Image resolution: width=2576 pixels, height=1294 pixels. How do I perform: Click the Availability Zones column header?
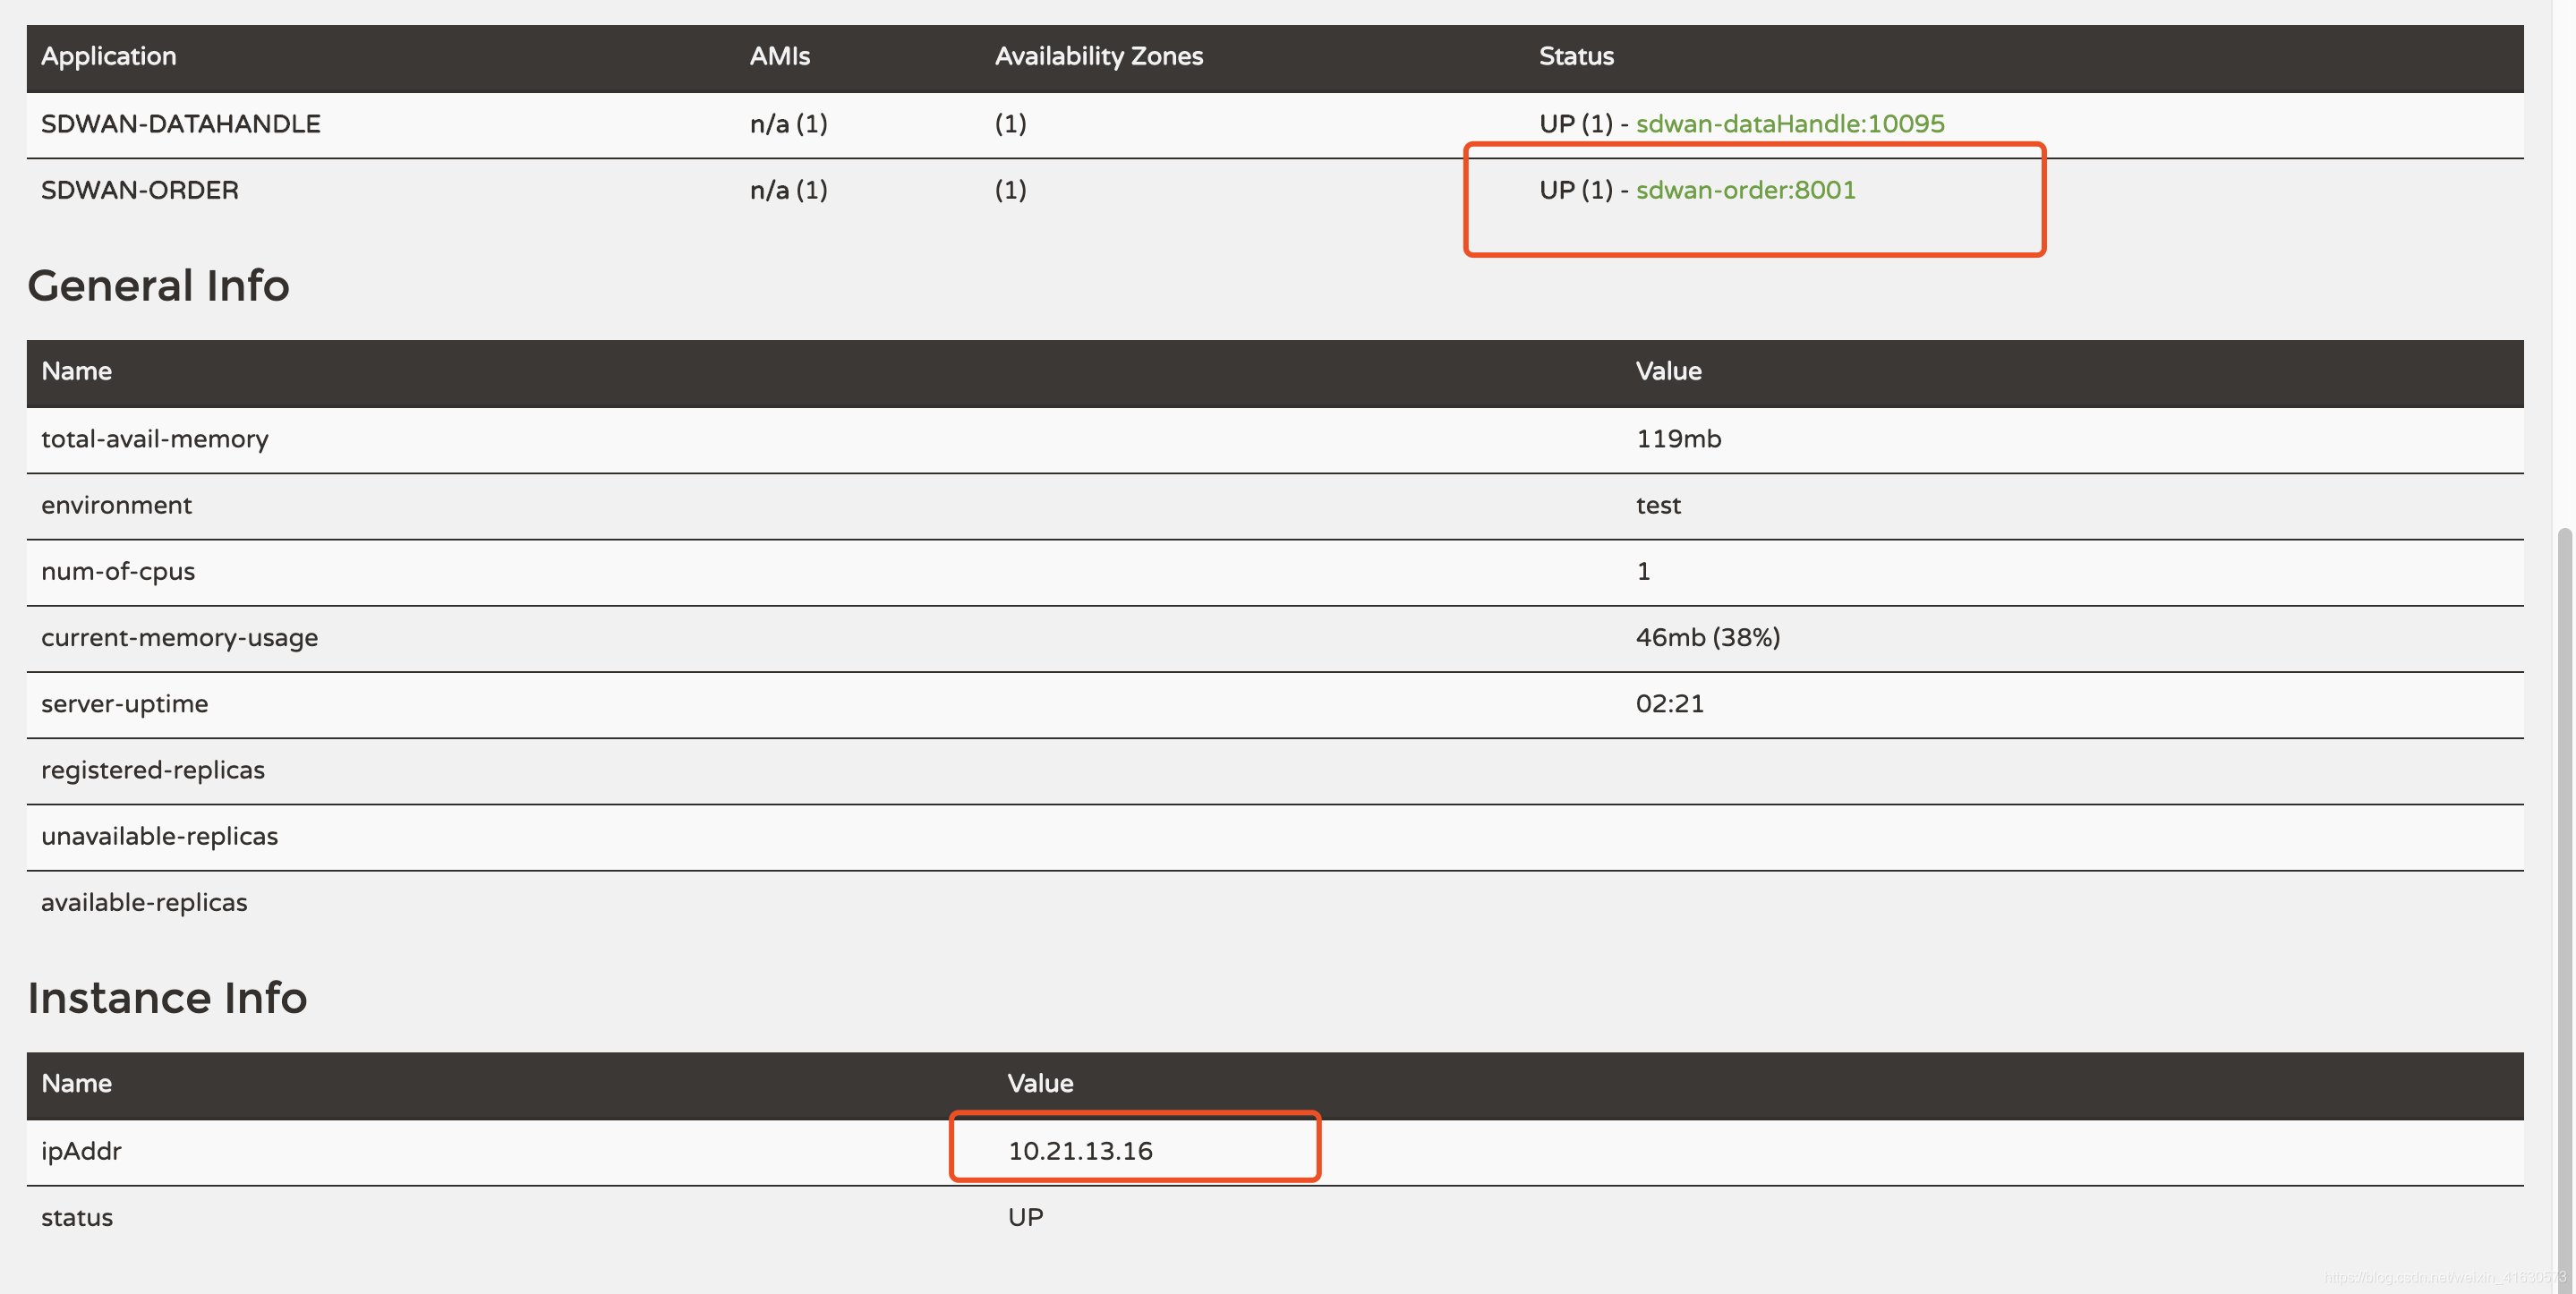pyautogui.click(x=1098, y=56)
